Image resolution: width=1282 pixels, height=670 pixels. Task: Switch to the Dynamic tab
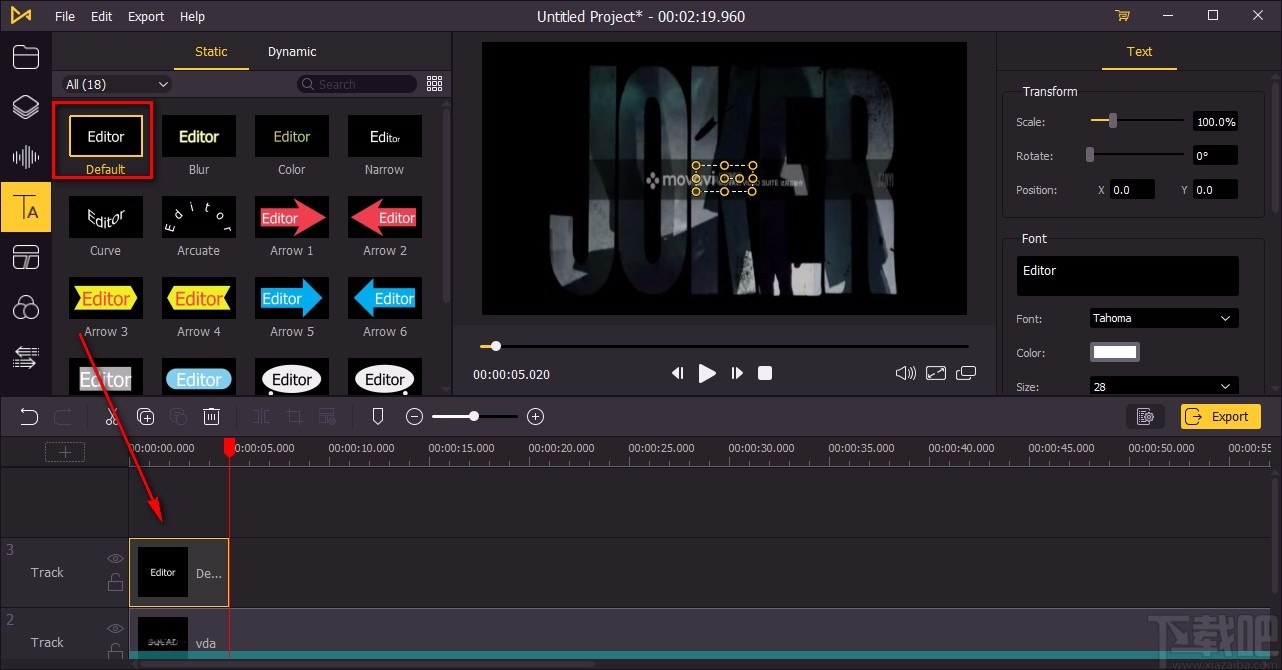pyautogui.click(x=292, y=52)
